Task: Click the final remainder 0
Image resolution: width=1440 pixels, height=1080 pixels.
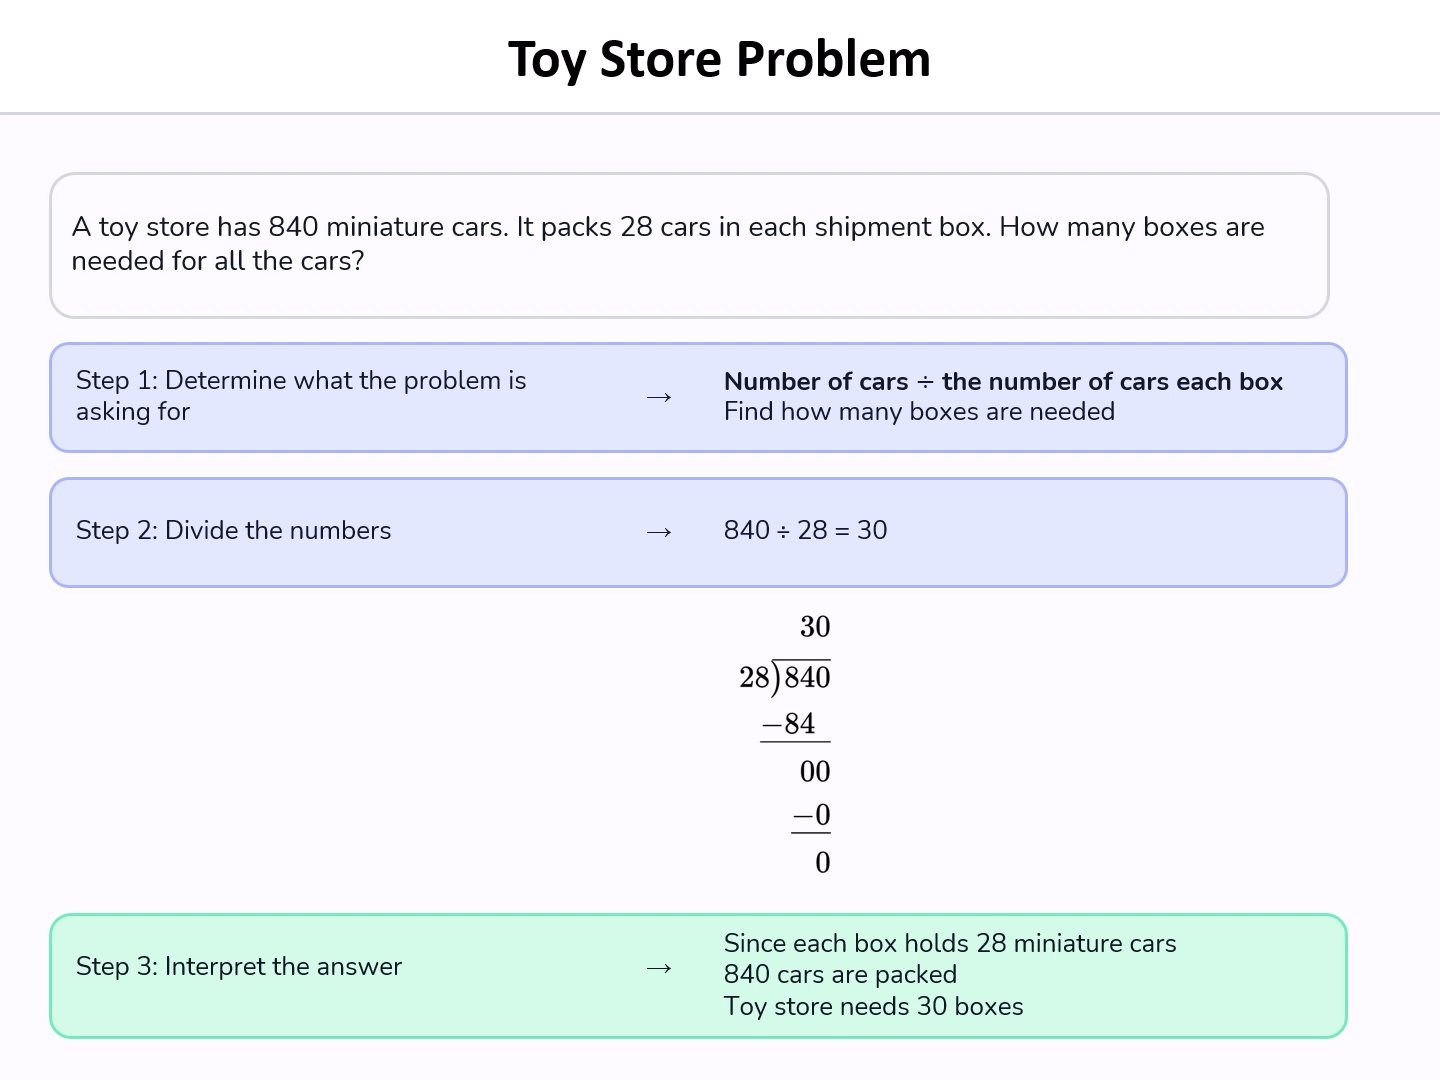Action: tap(823, 862)
